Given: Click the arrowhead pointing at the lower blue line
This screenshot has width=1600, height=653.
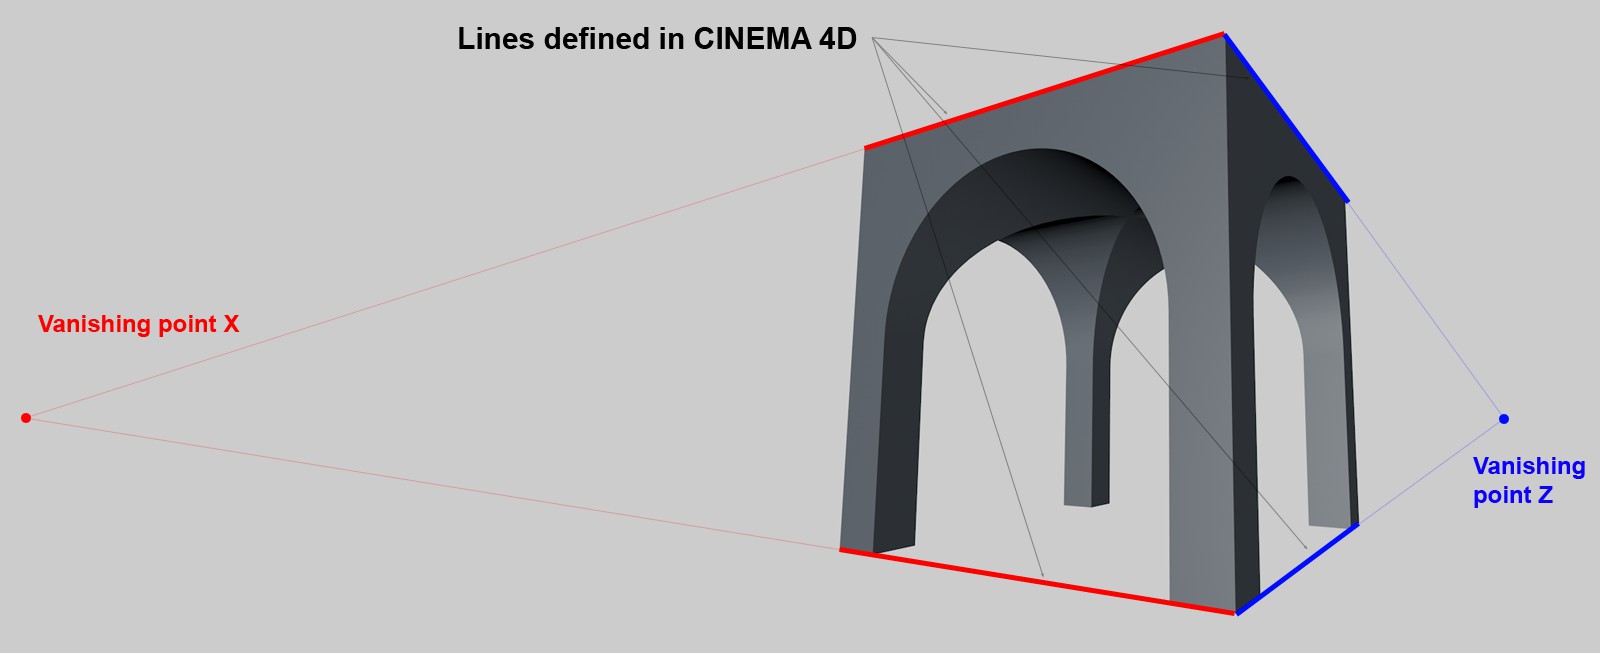Looking at the screenshot, I should pos(1306,547).
